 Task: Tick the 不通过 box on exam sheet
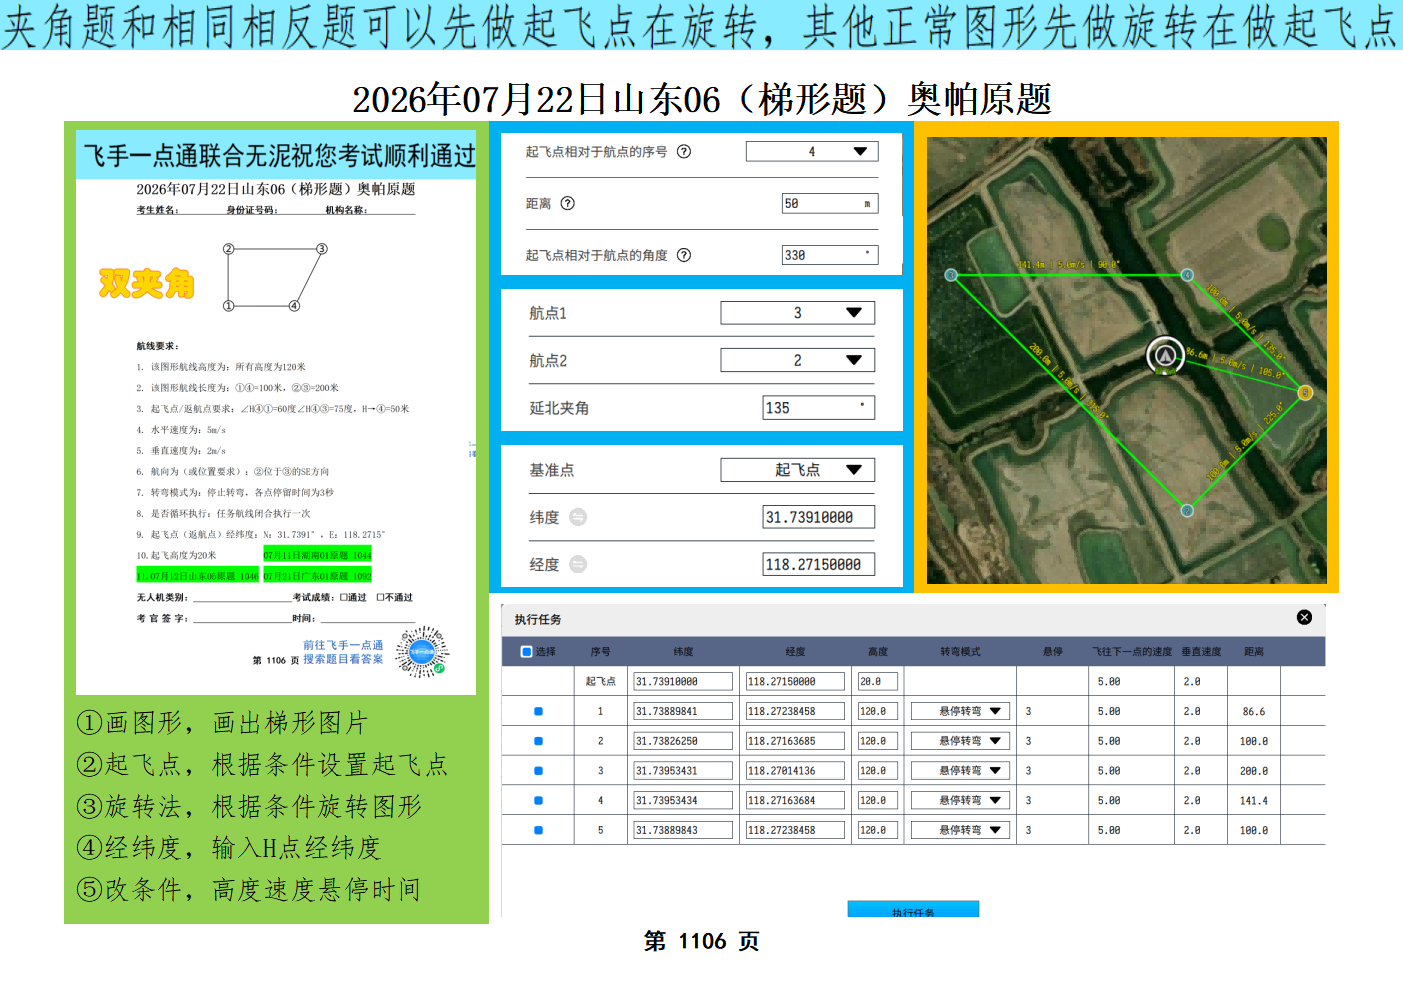380,597
